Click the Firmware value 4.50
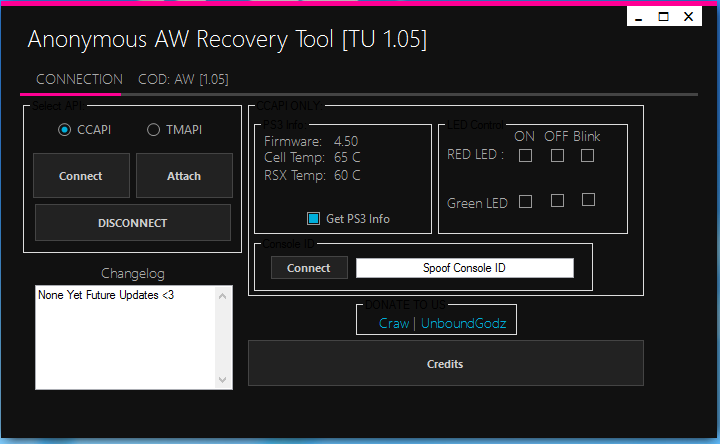This screenshot has height=444, width=720. tap(346, 141)
